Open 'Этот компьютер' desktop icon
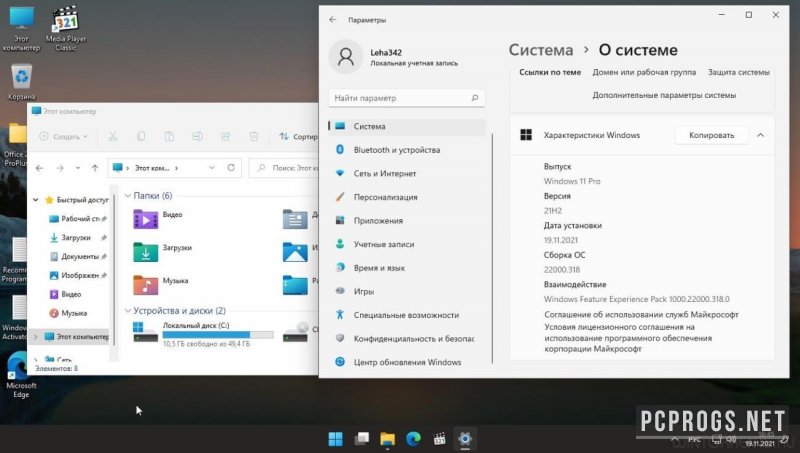 21,29
